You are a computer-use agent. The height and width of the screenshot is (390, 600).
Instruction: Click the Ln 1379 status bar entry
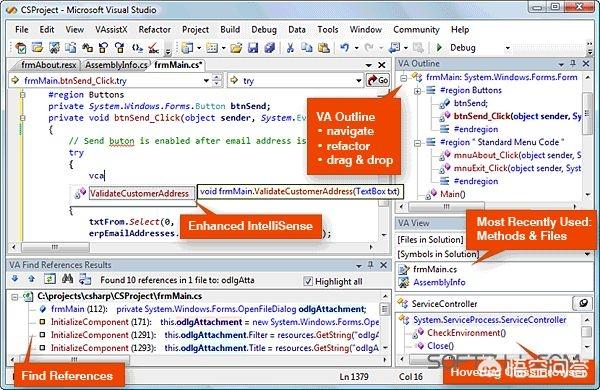click(x=354, y=377)
